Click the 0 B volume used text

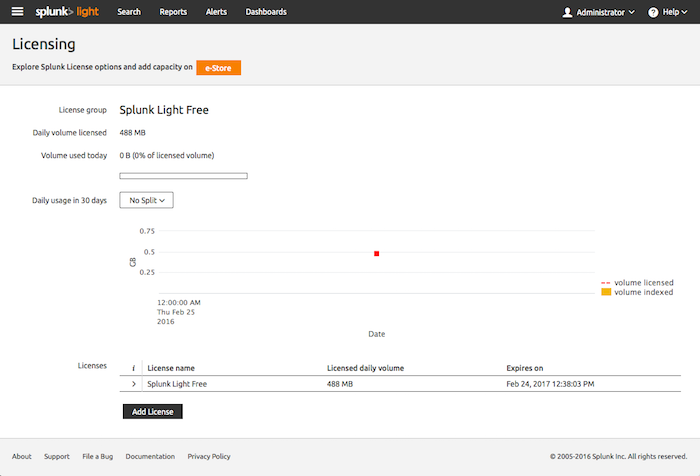tap(167, 155)
